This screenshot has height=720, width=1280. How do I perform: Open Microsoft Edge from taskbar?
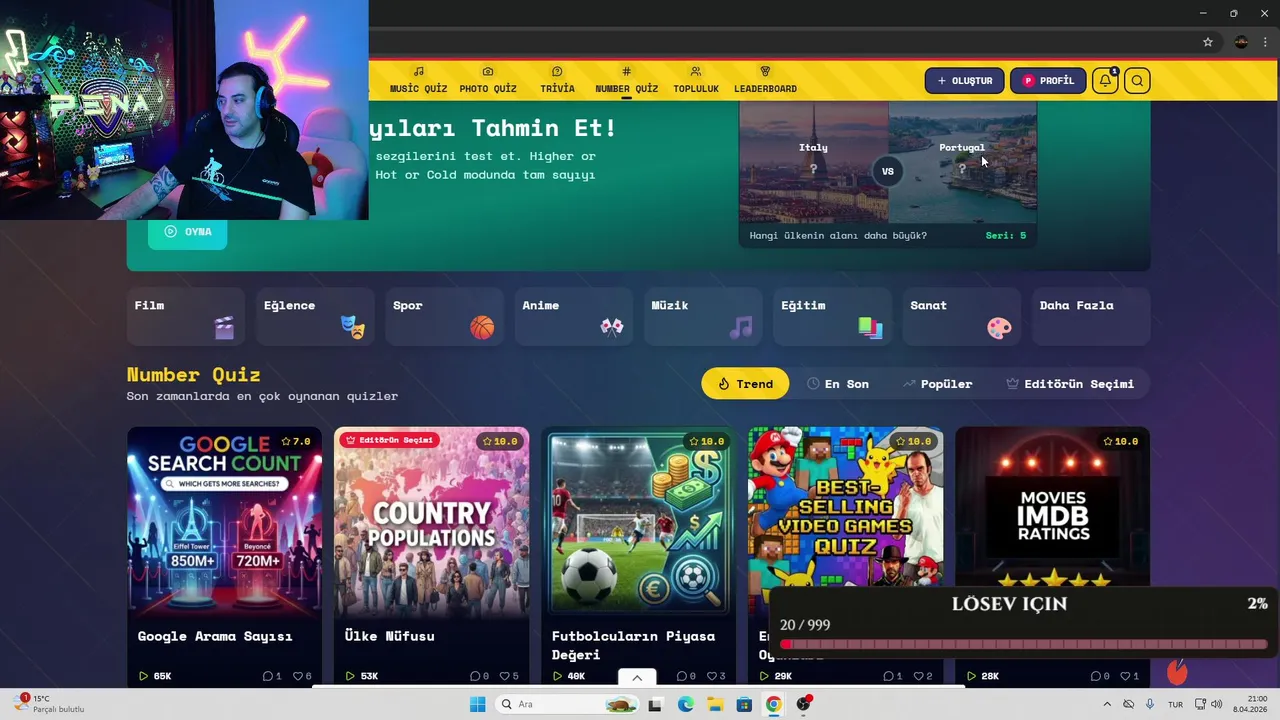tap(685, 704)
